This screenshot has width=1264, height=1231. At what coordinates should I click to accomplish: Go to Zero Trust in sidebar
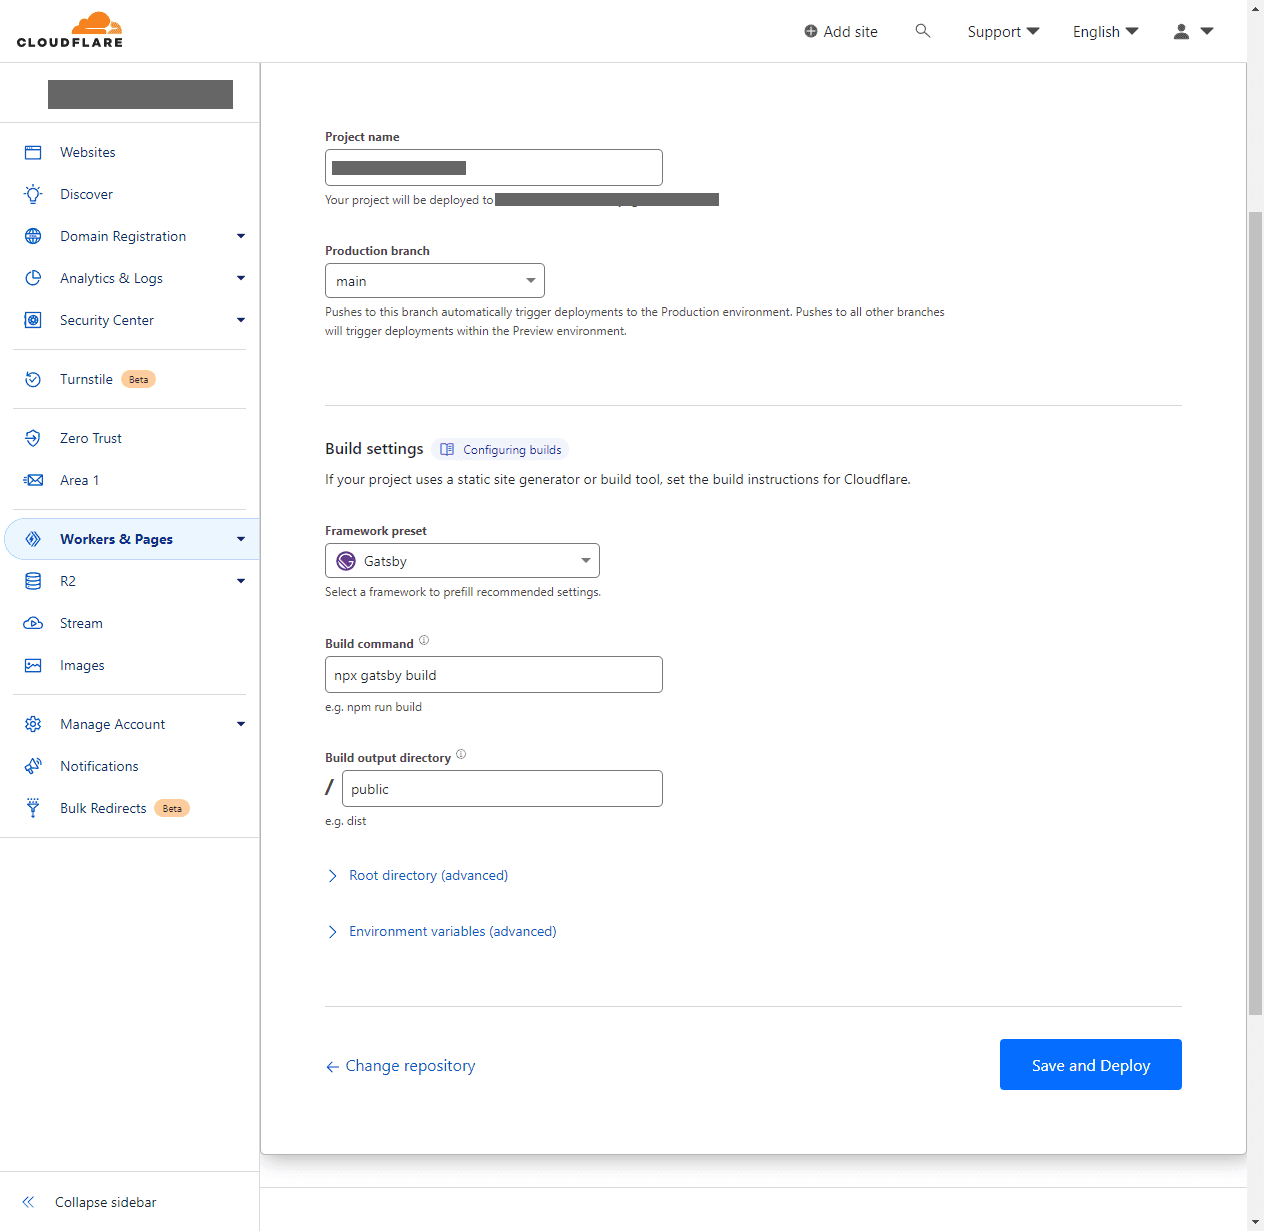tap(91, 438)
